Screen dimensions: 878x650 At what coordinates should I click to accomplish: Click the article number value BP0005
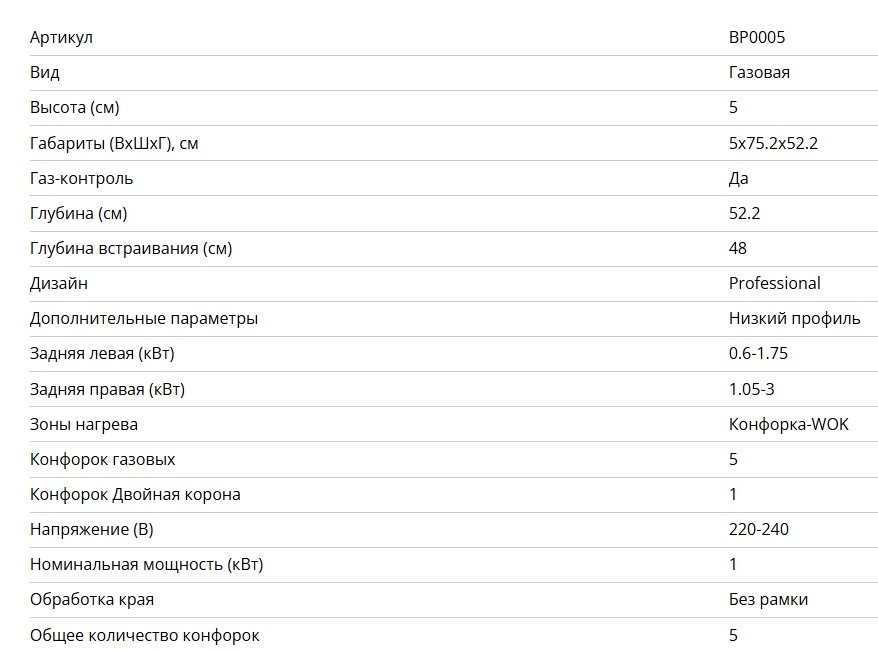[756, 38]
